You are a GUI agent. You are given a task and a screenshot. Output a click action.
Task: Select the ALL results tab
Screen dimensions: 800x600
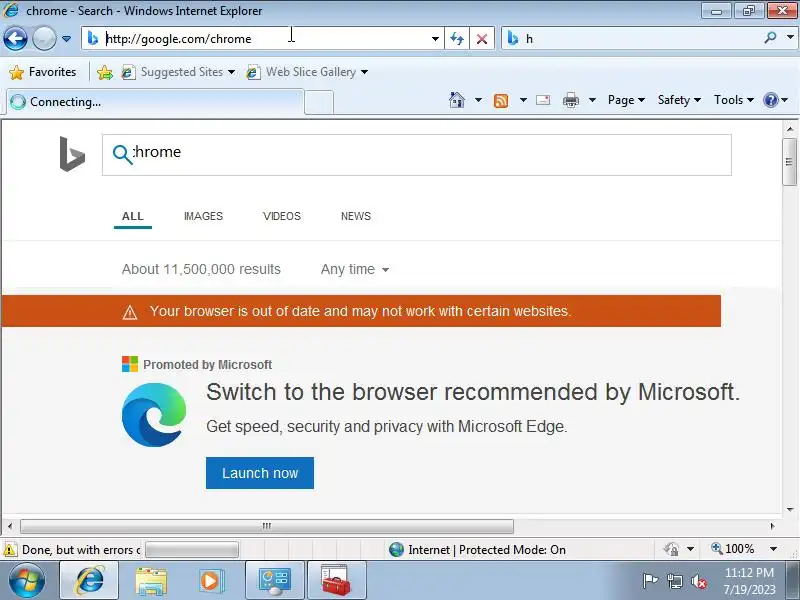tap(133, 216)
